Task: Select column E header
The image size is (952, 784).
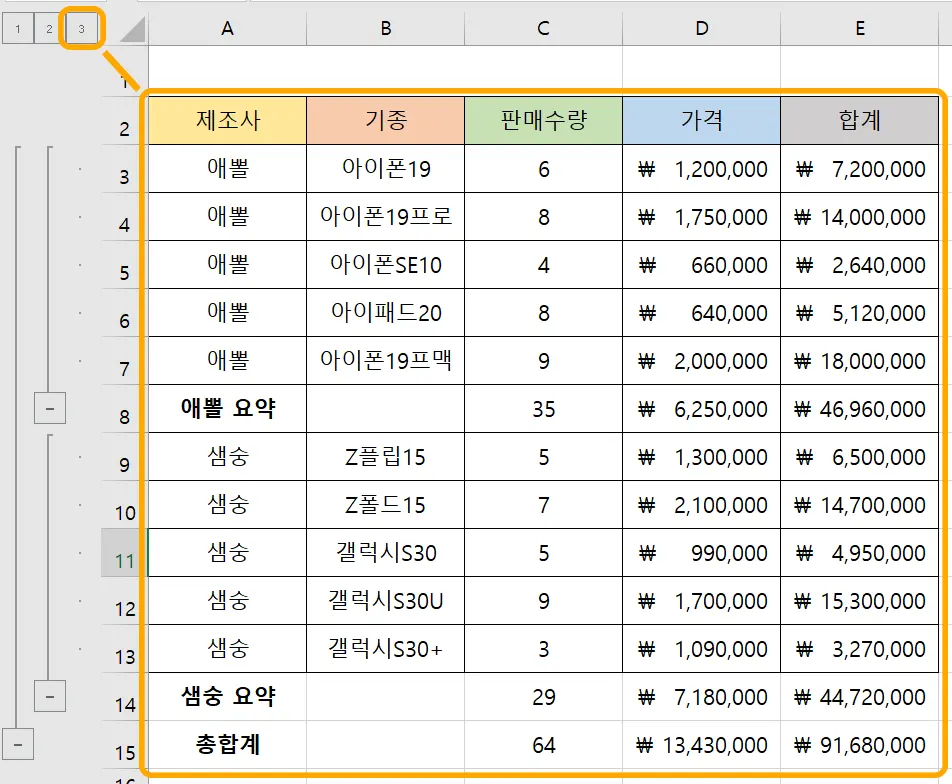Action: coord(860,29)
